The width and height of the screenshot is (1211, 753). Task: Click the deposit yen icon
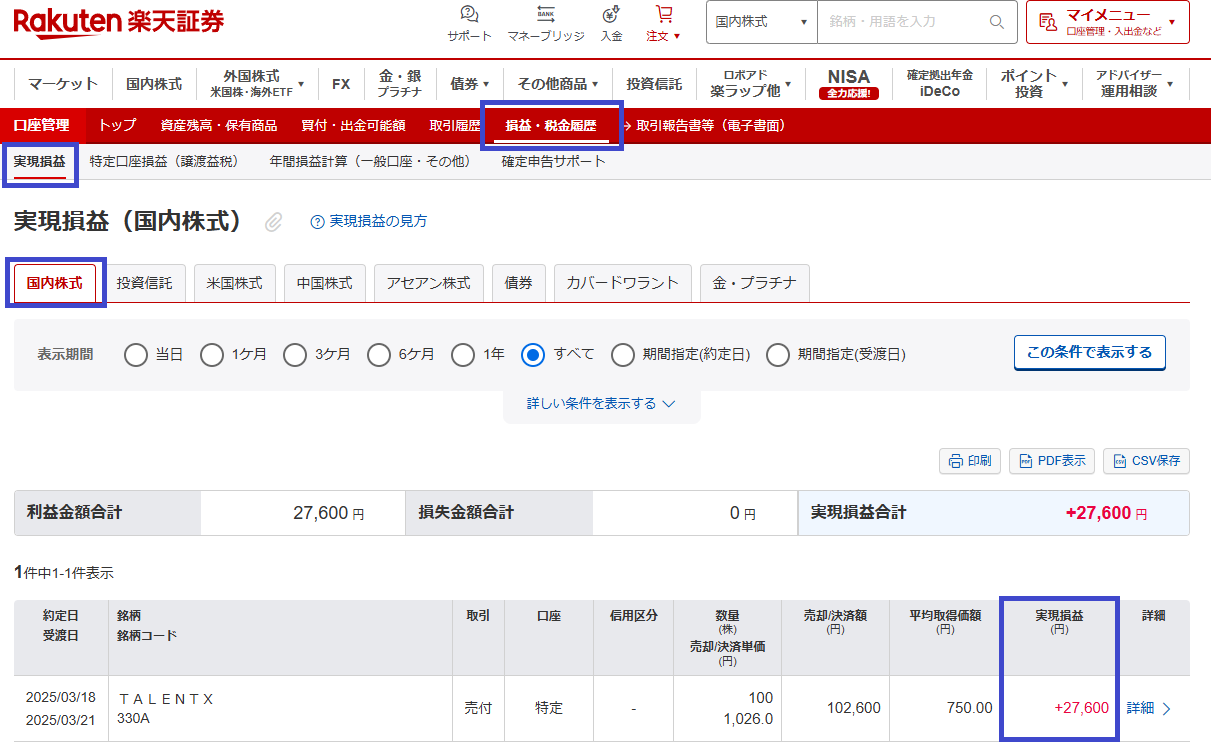click(611, 15)
